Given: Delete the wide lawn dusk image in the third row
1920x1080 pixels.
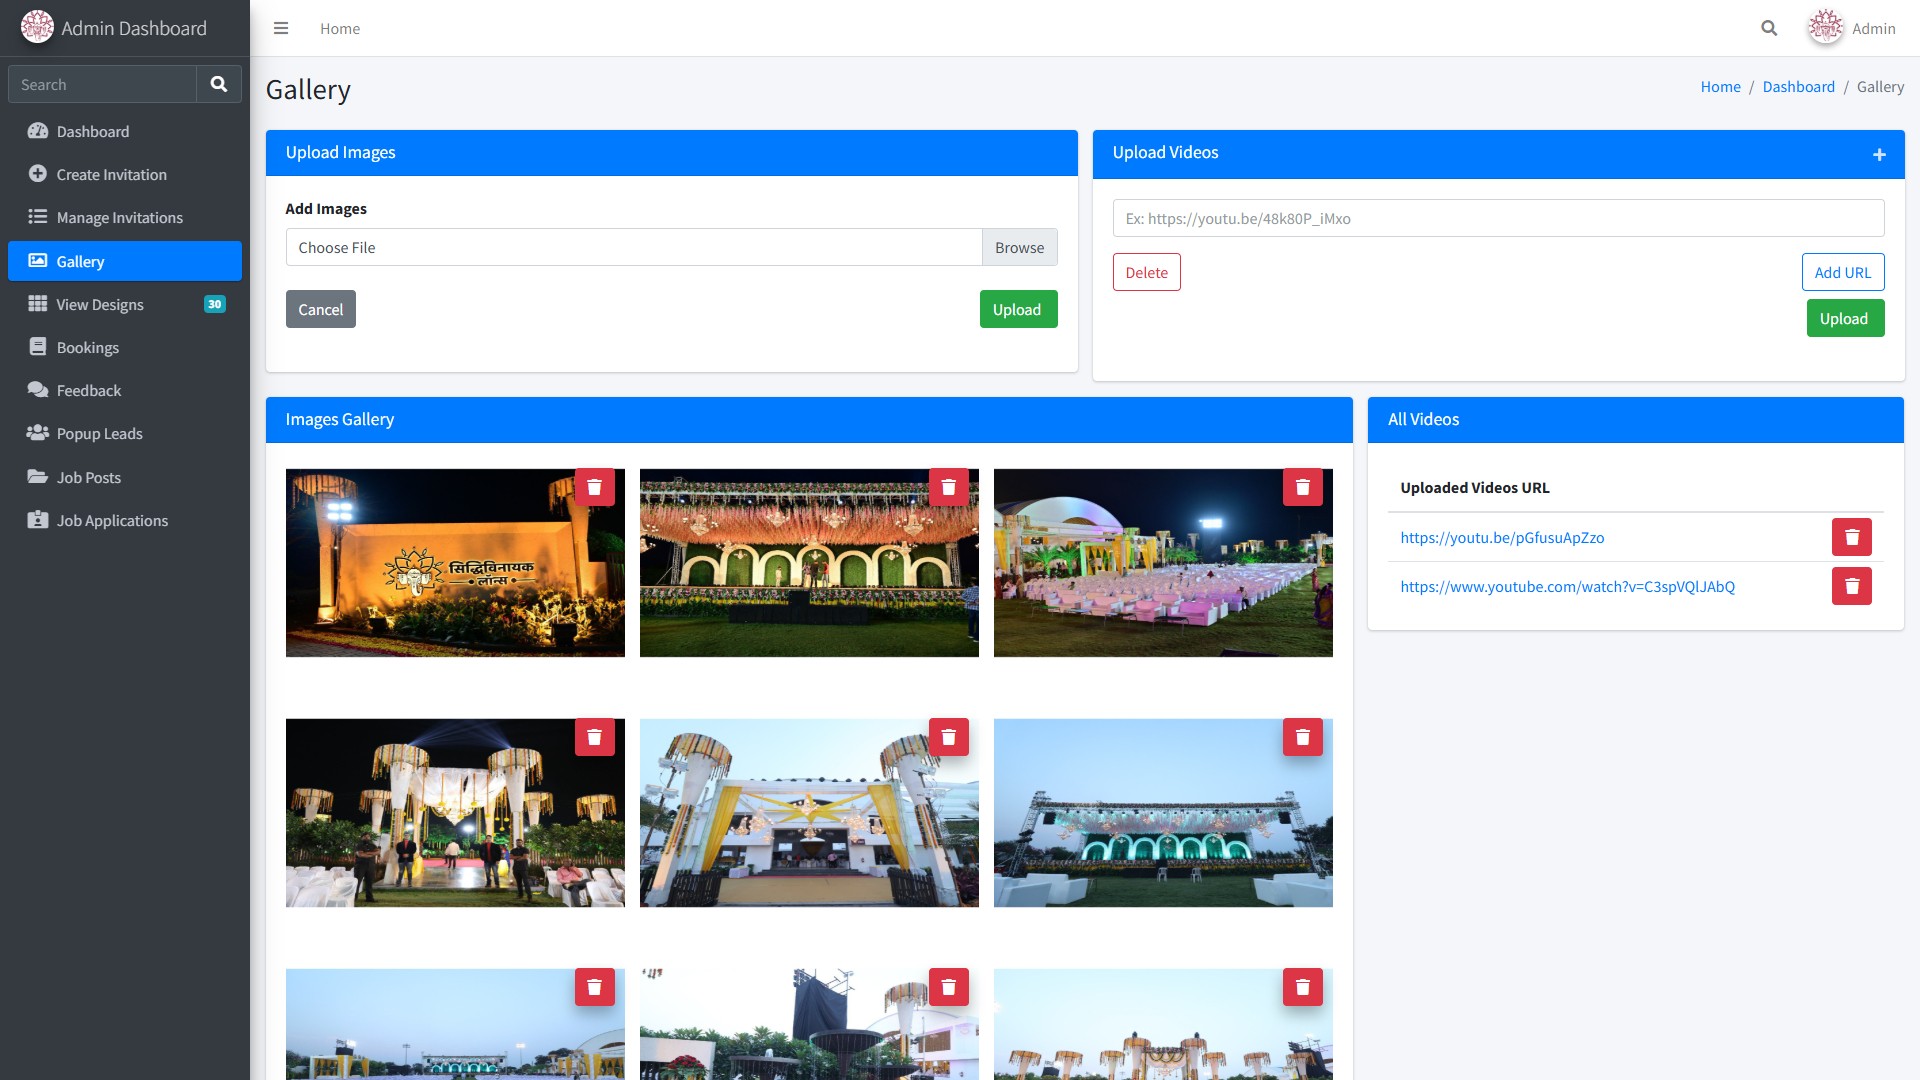Looking at the screenshot, I should coord(594,987).
